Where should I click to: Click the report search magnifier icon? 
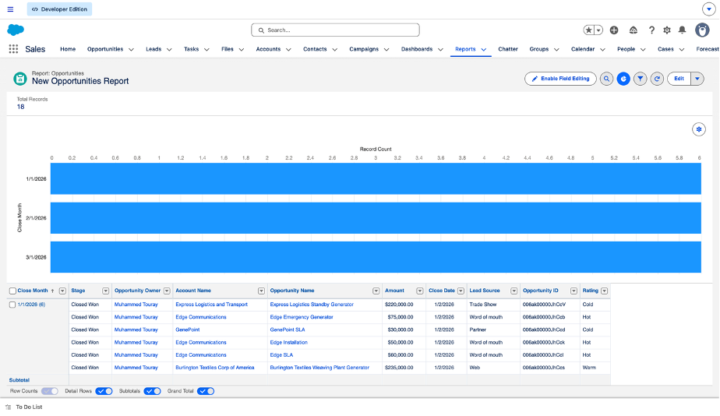607,79
